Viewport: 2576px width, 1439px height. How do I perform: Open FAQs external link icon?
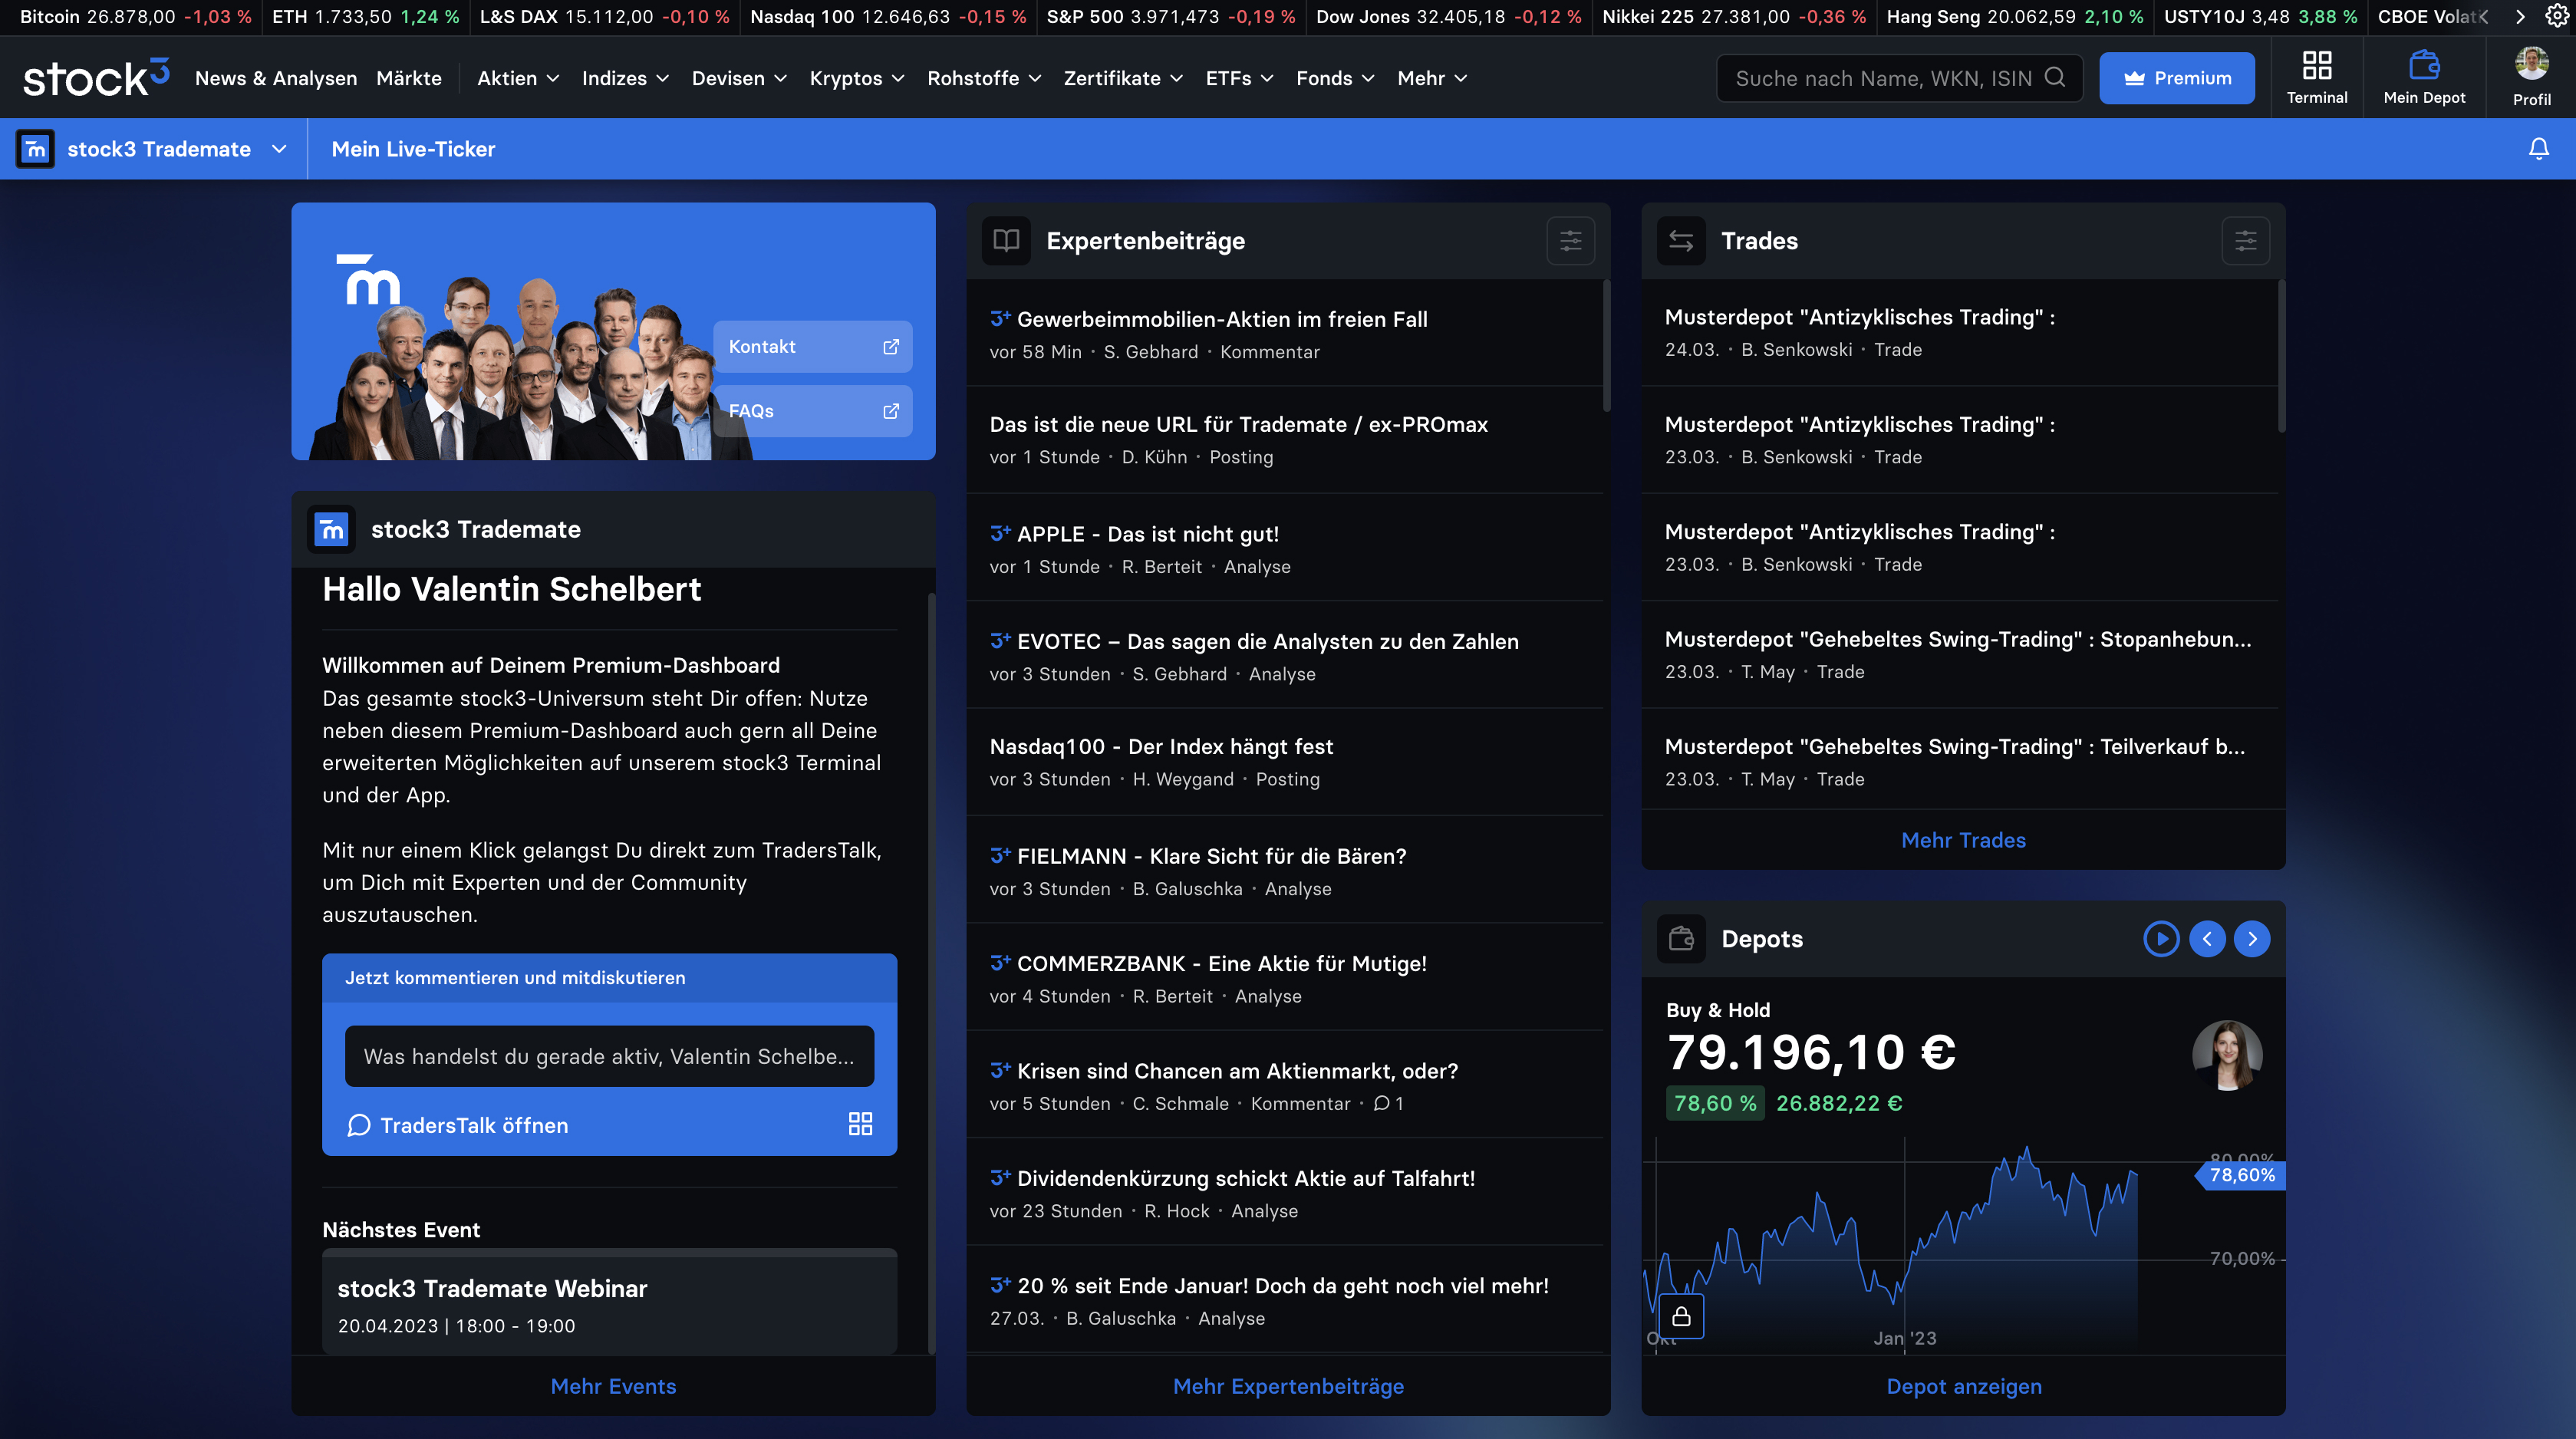[891, 411]
